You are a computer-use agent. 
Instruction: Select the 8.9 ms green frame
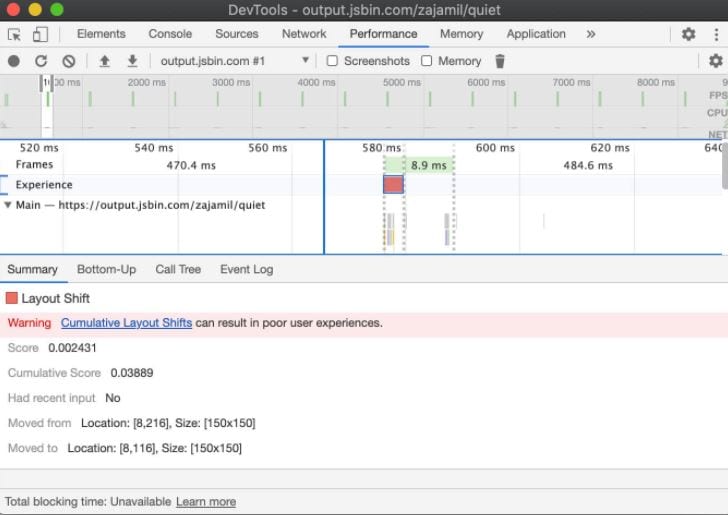[419, 165]
